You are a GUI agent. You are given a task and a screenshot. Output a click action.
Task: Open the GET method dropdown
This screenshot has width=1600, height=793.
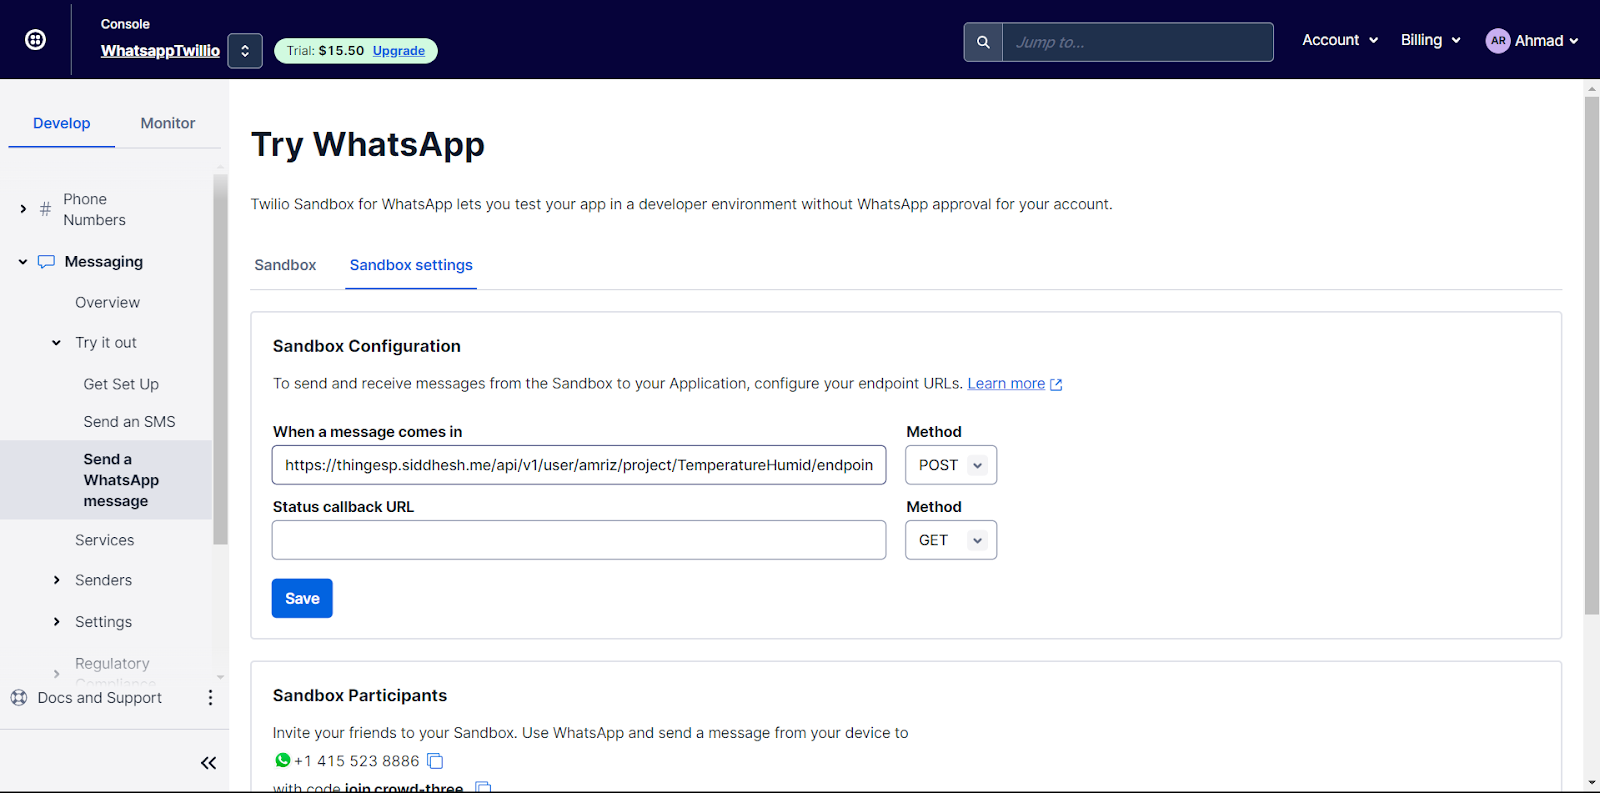point(951,540)
